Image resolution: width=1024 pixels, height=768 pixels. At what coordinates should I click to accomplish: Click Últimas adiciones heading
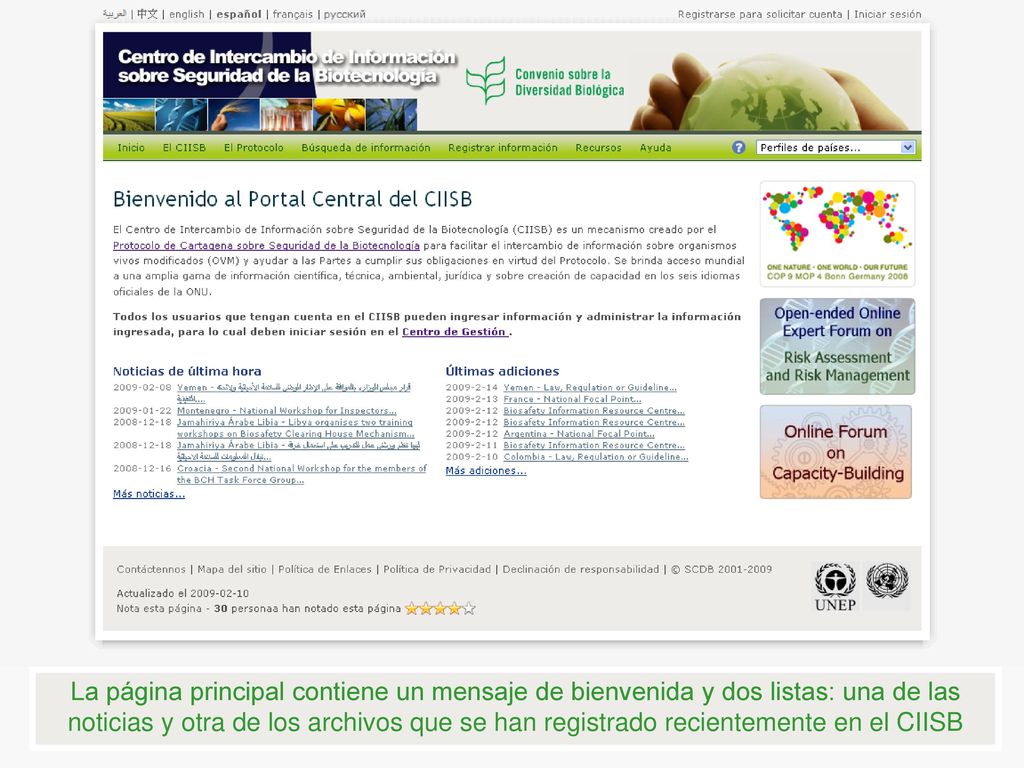(502, 371)
